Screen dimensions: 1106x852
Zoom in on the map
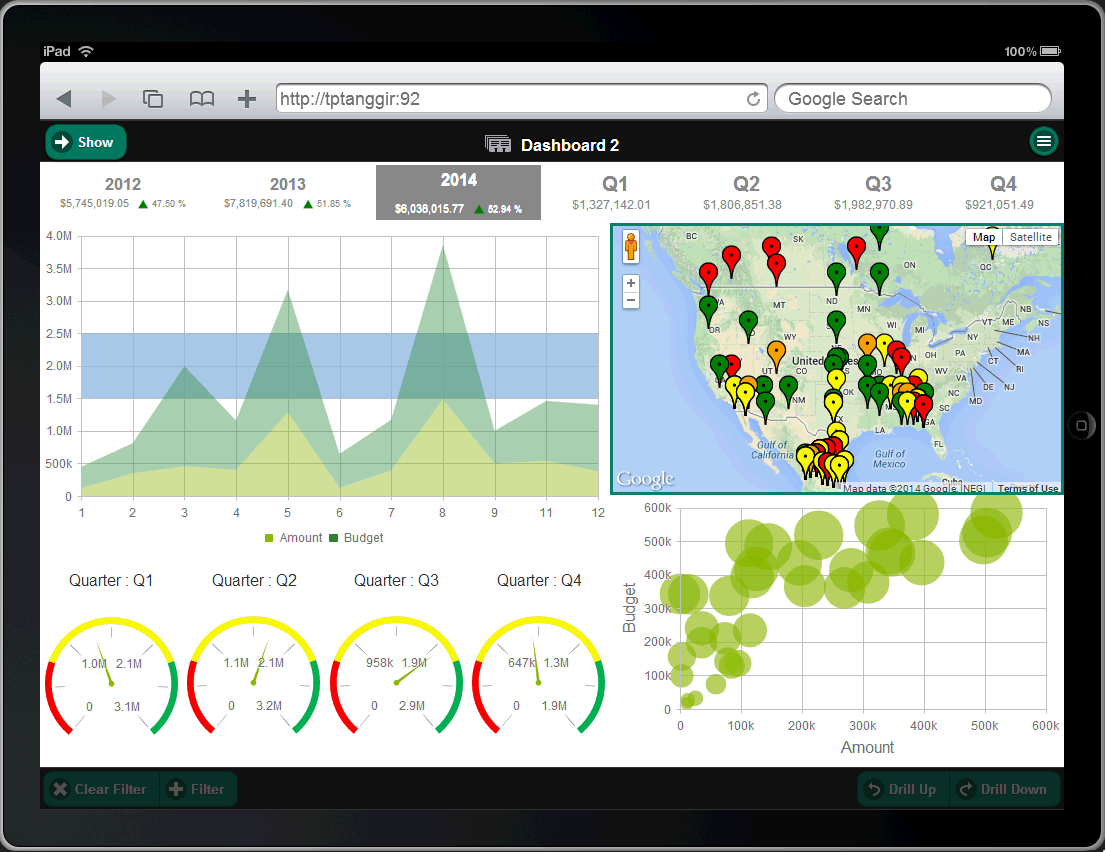click(631, 284)
